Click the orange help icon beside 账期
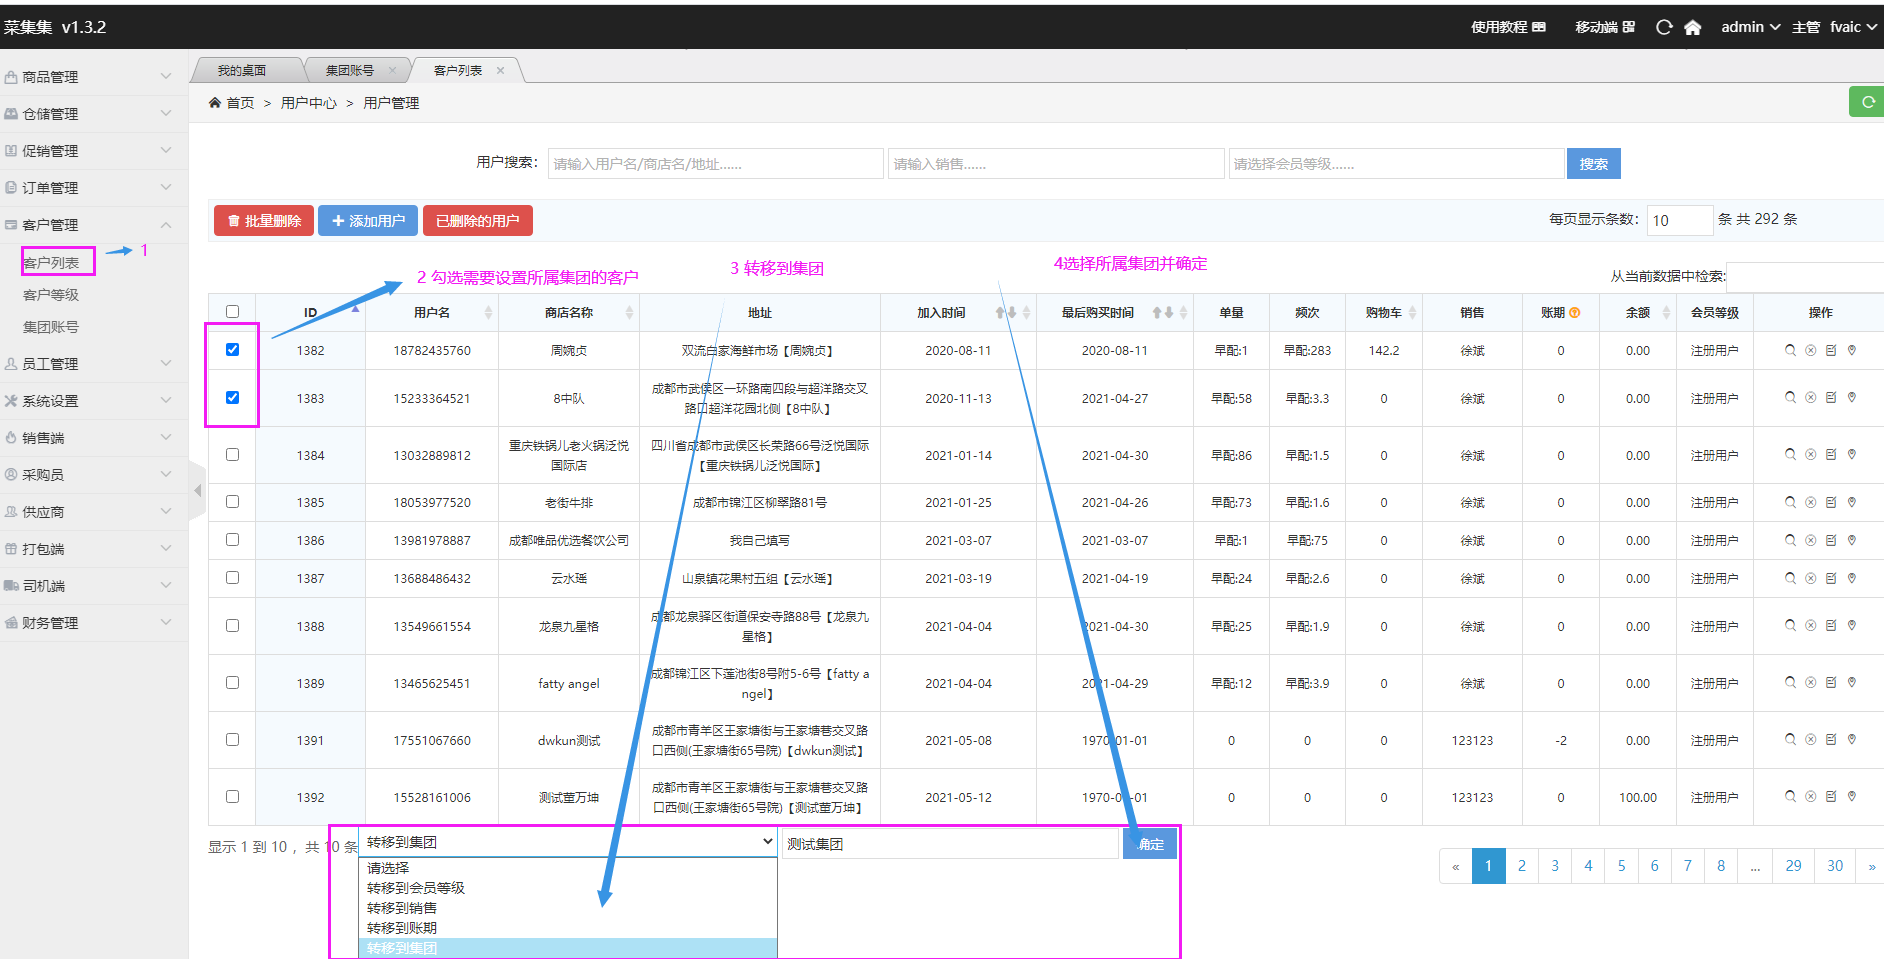 tap(1575, 313)
